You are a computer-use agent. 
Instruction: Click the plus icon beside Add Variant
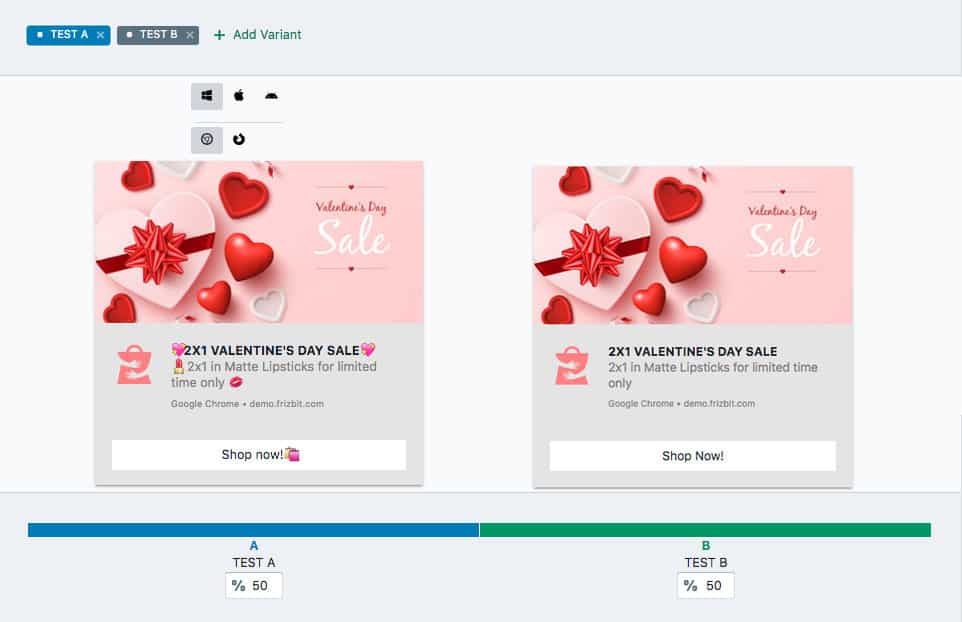[219, 35]
